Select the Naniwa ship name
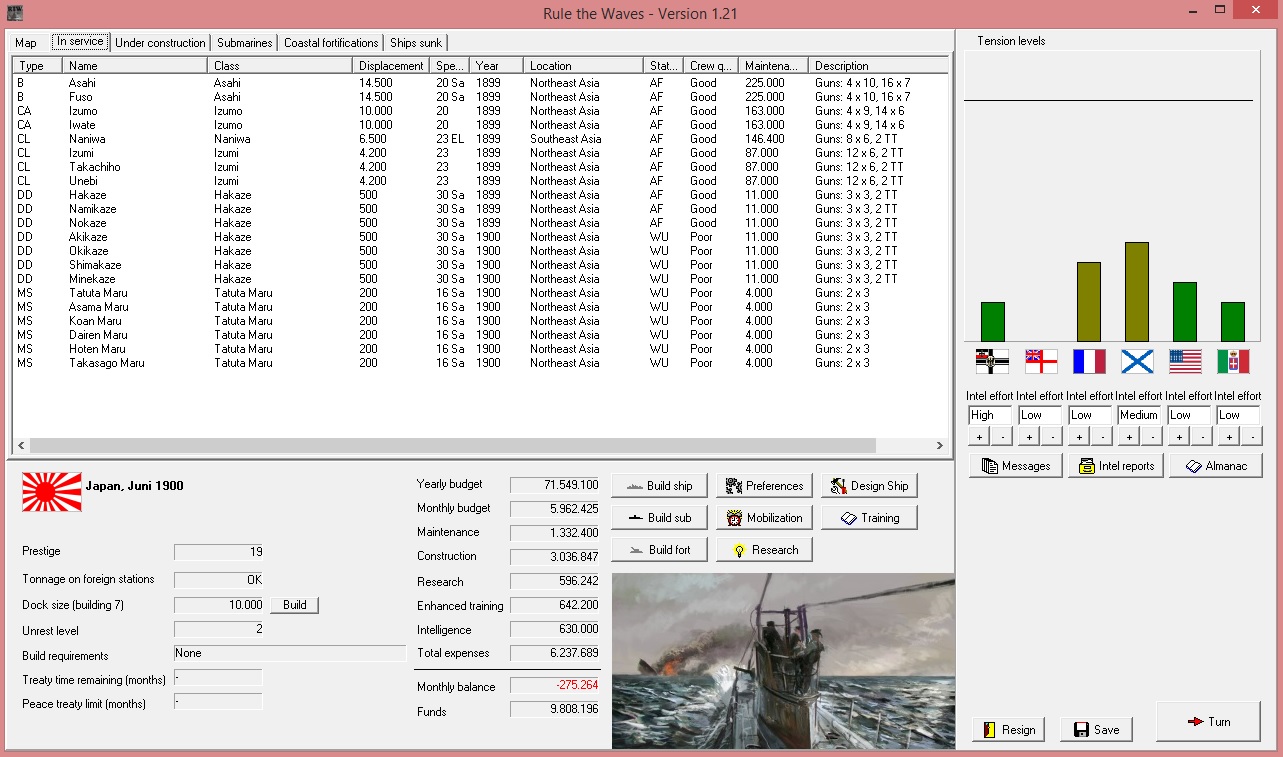 [x=87, y=139]
